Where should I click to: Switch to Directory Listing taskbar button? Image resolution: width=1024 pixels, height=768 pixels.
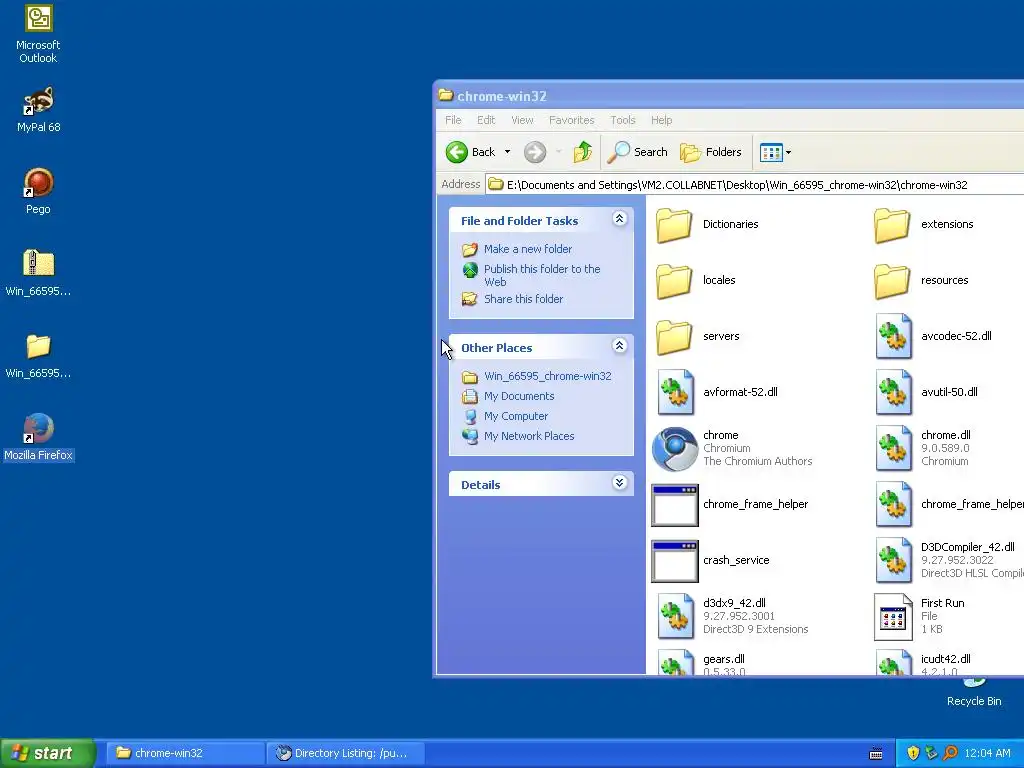[345, 753]
